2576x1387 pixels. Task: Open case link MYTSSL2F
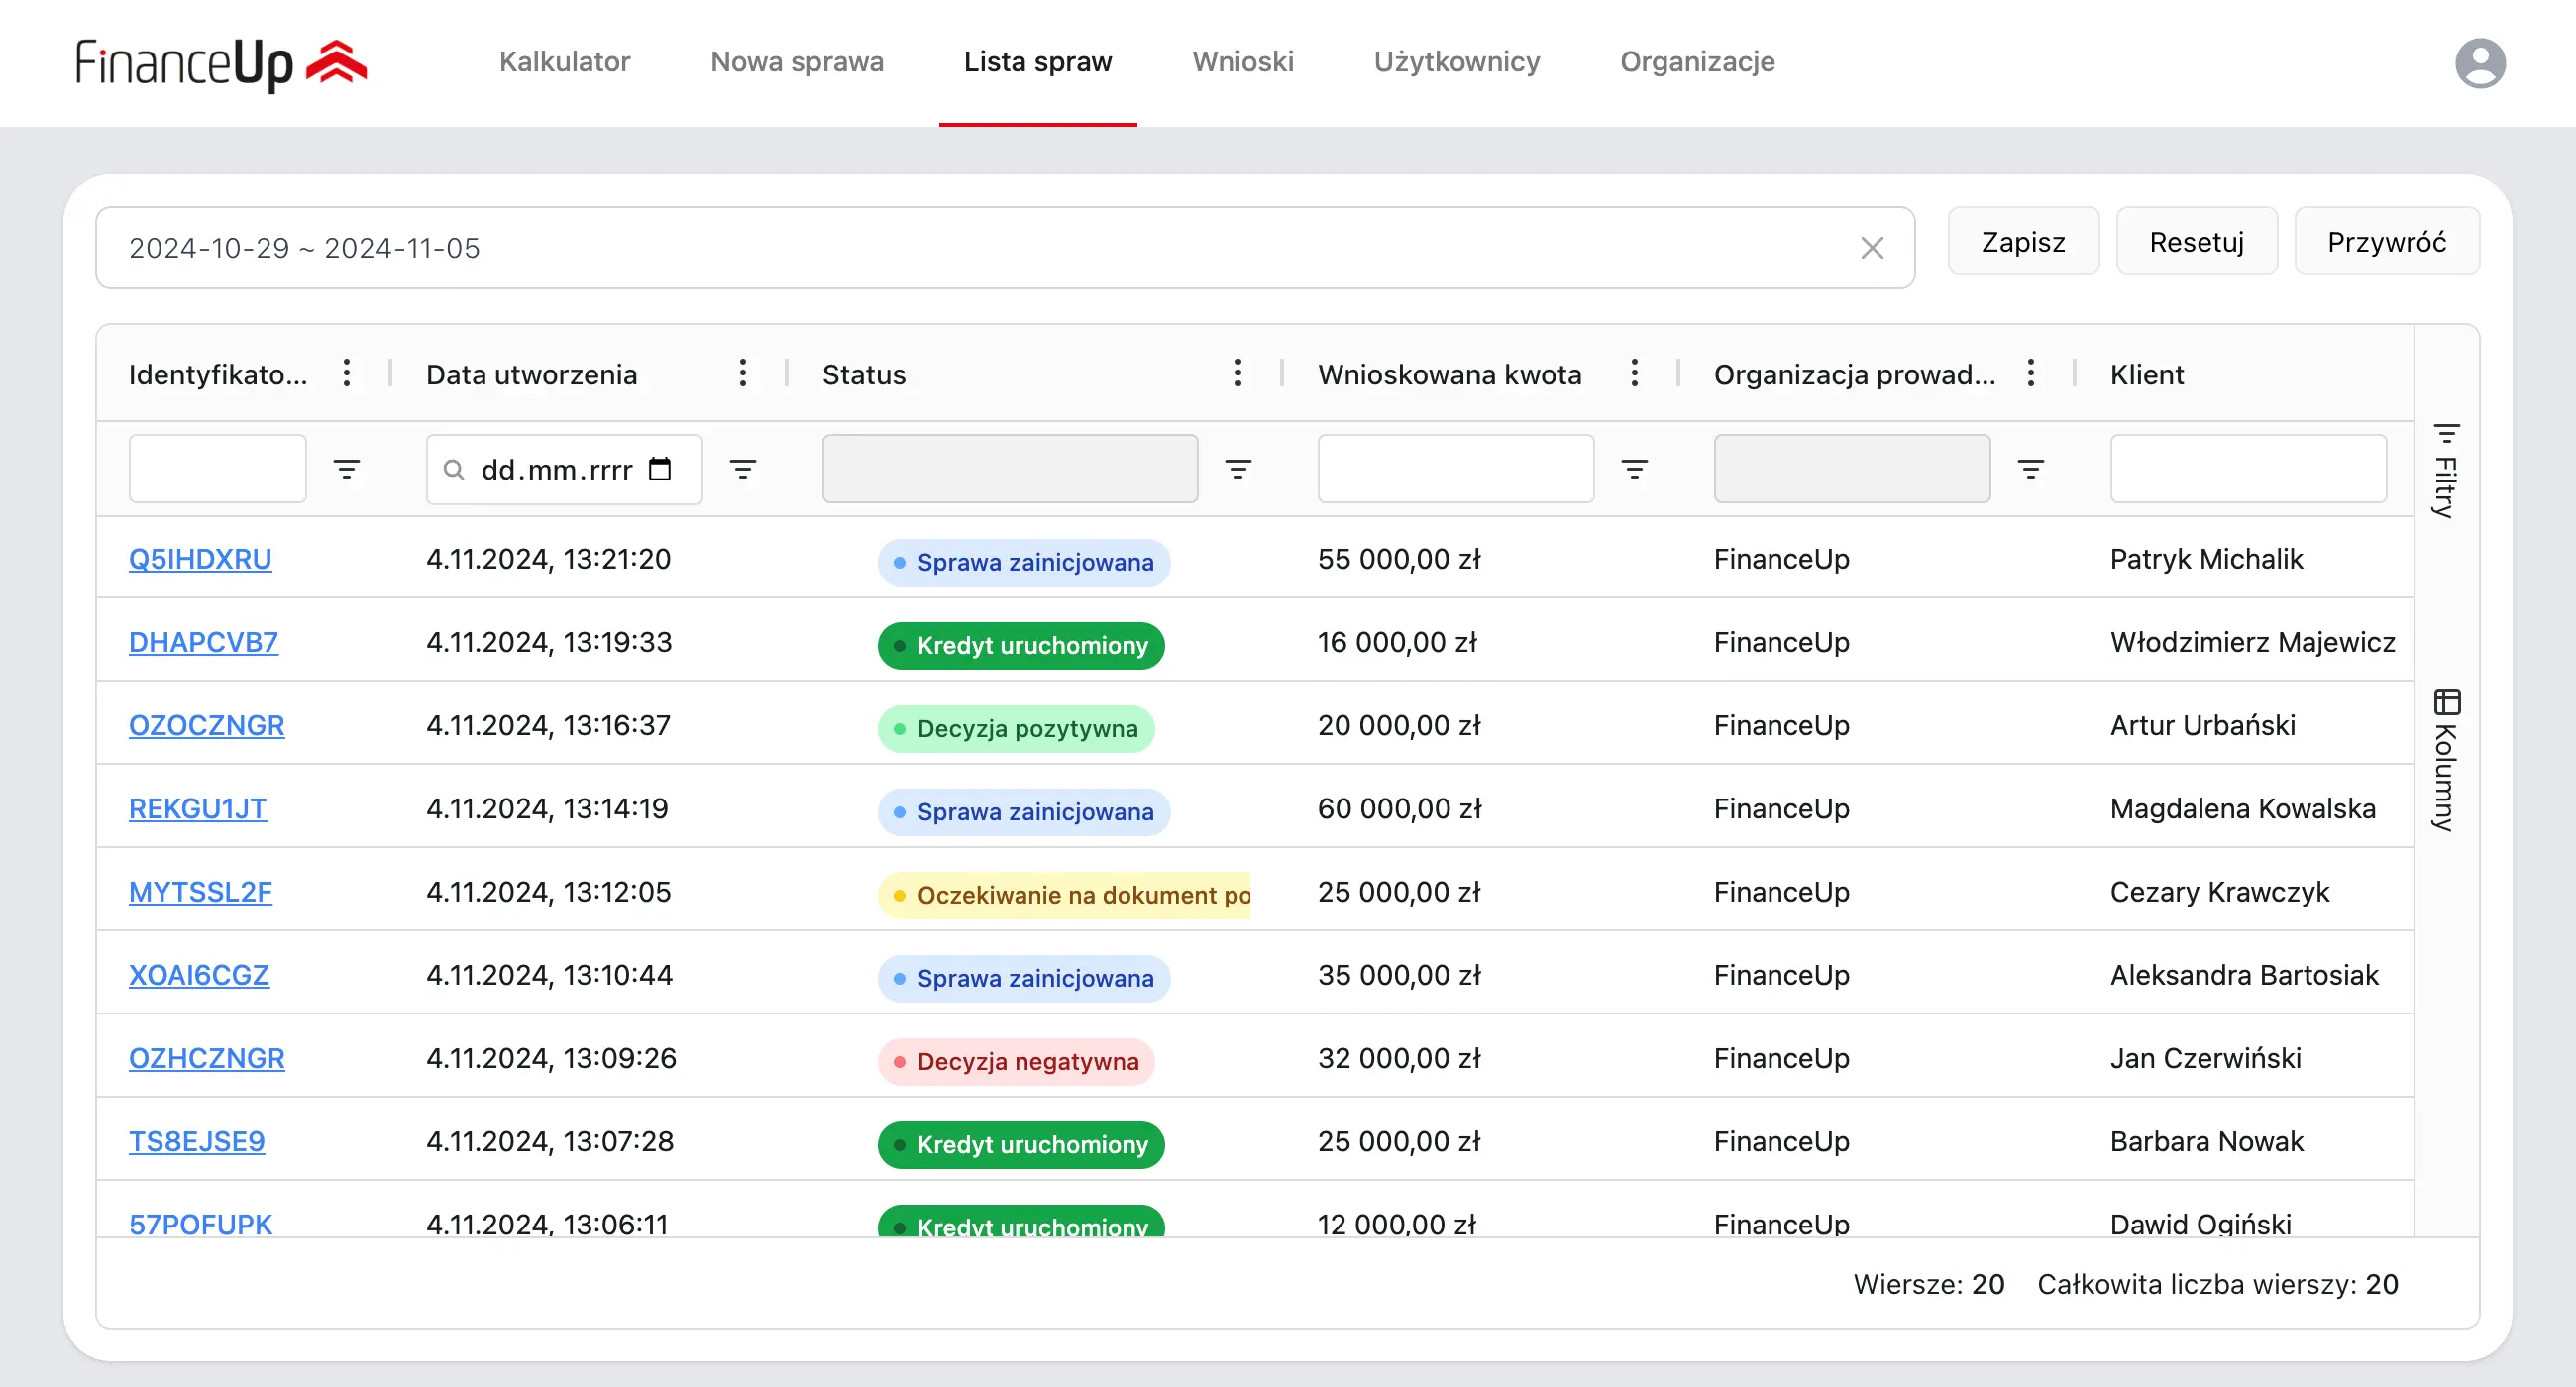[x=200, y=891]
